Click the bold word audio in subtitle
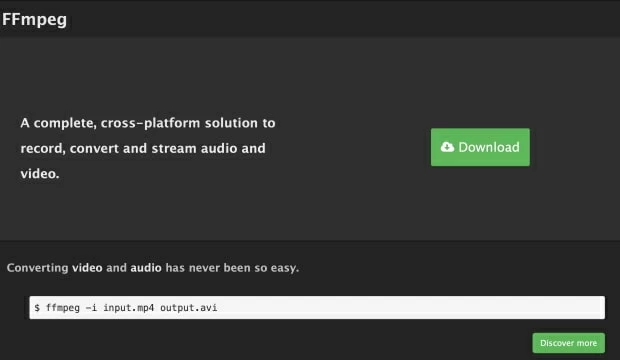 pyautogui.click(x=146, y=268)
